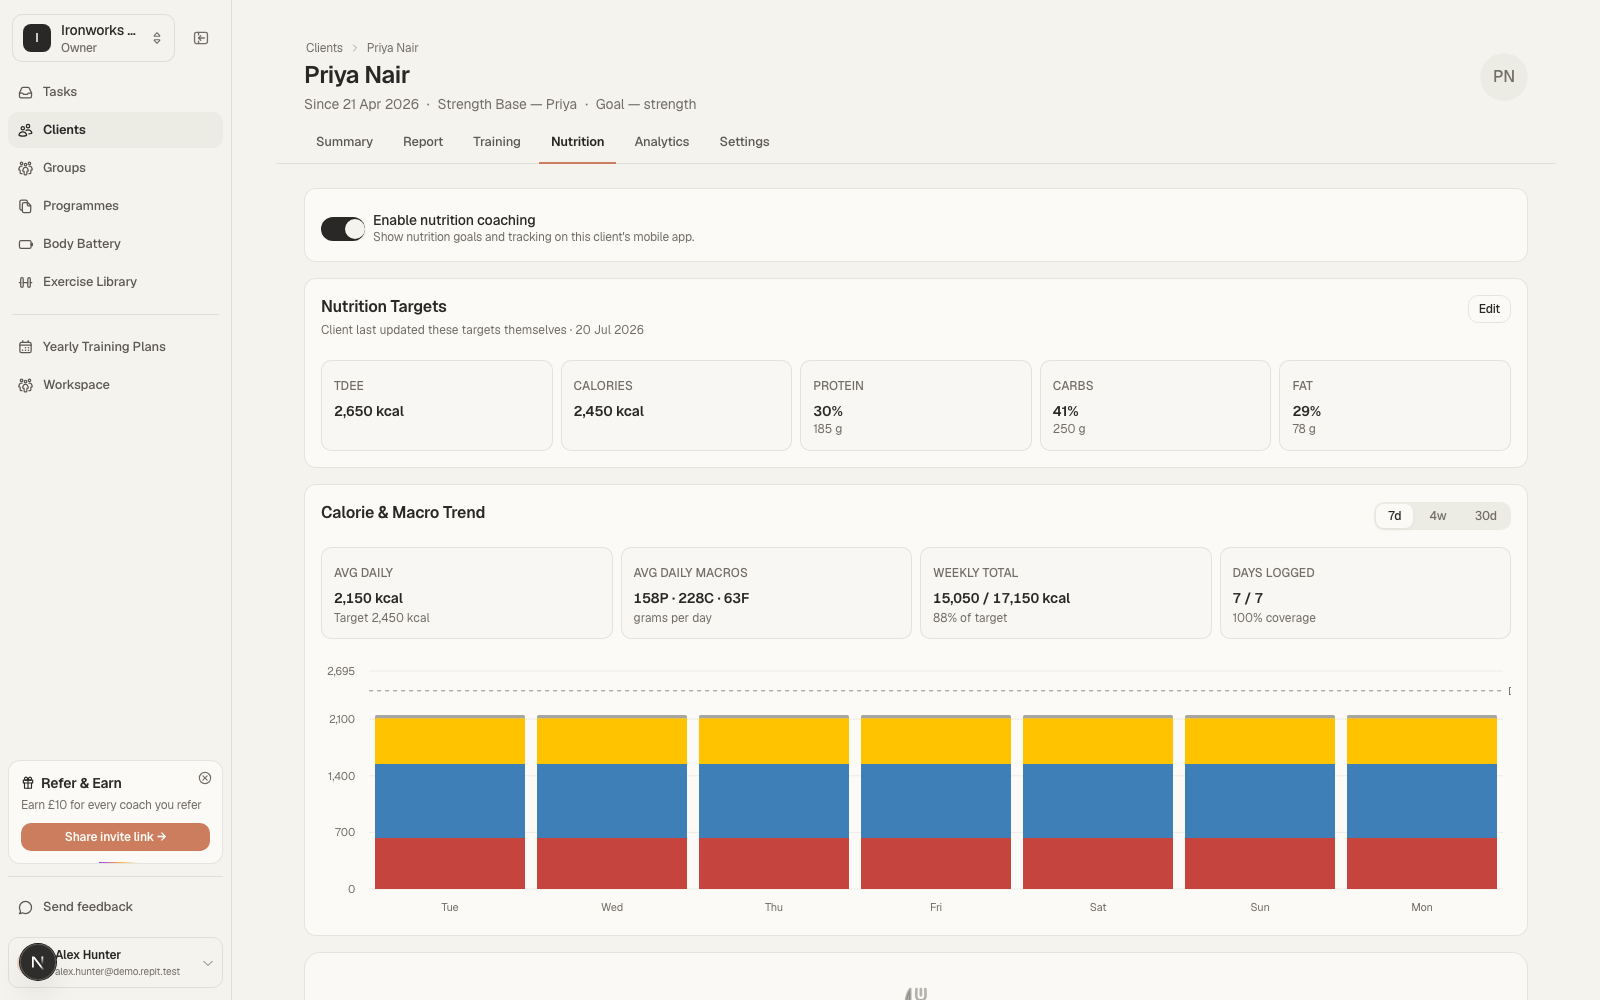The height and width of the screenshot is (1000, 1600).
Task: Click the 'Strength Base — Priya' text
Action: click(507, 104)
